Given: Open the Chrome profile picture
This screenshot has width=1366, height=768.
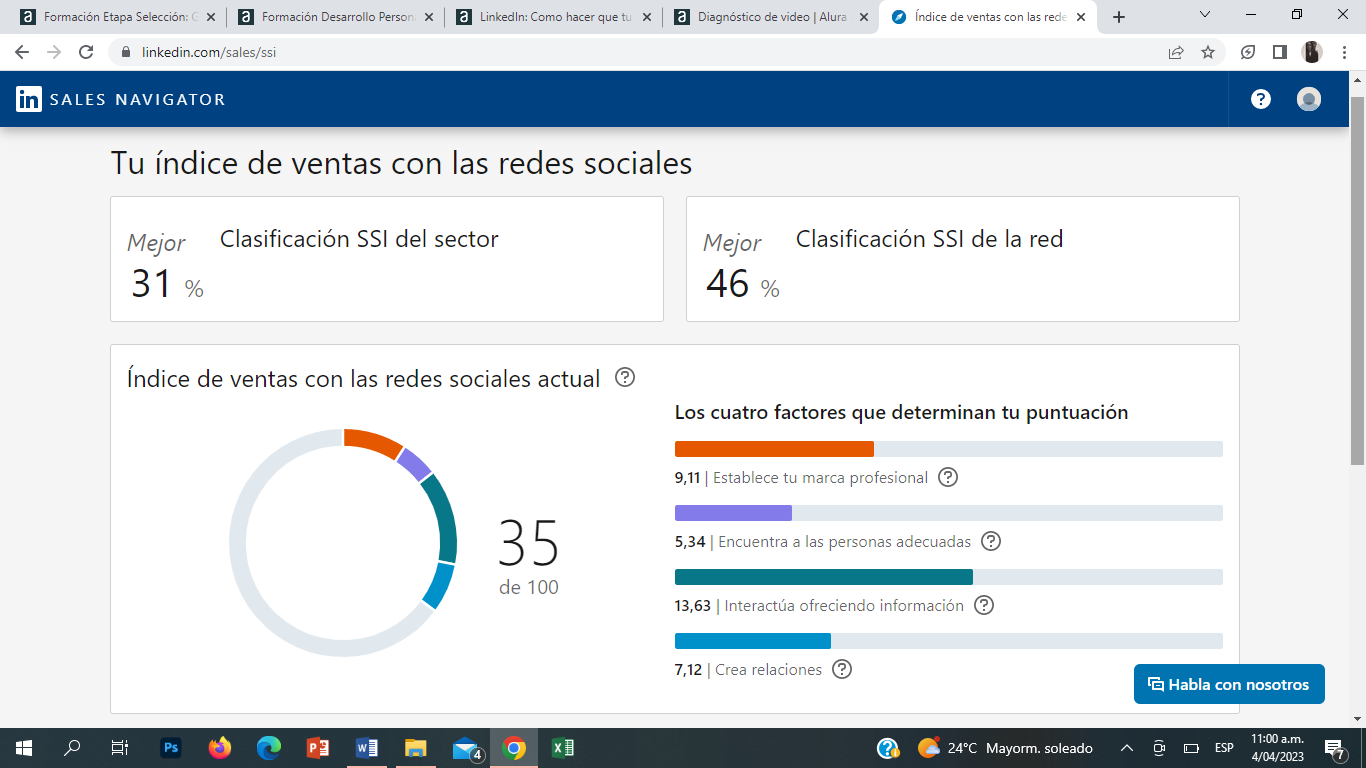Looking at the screenshot, I should click(x=1312, y=52).
